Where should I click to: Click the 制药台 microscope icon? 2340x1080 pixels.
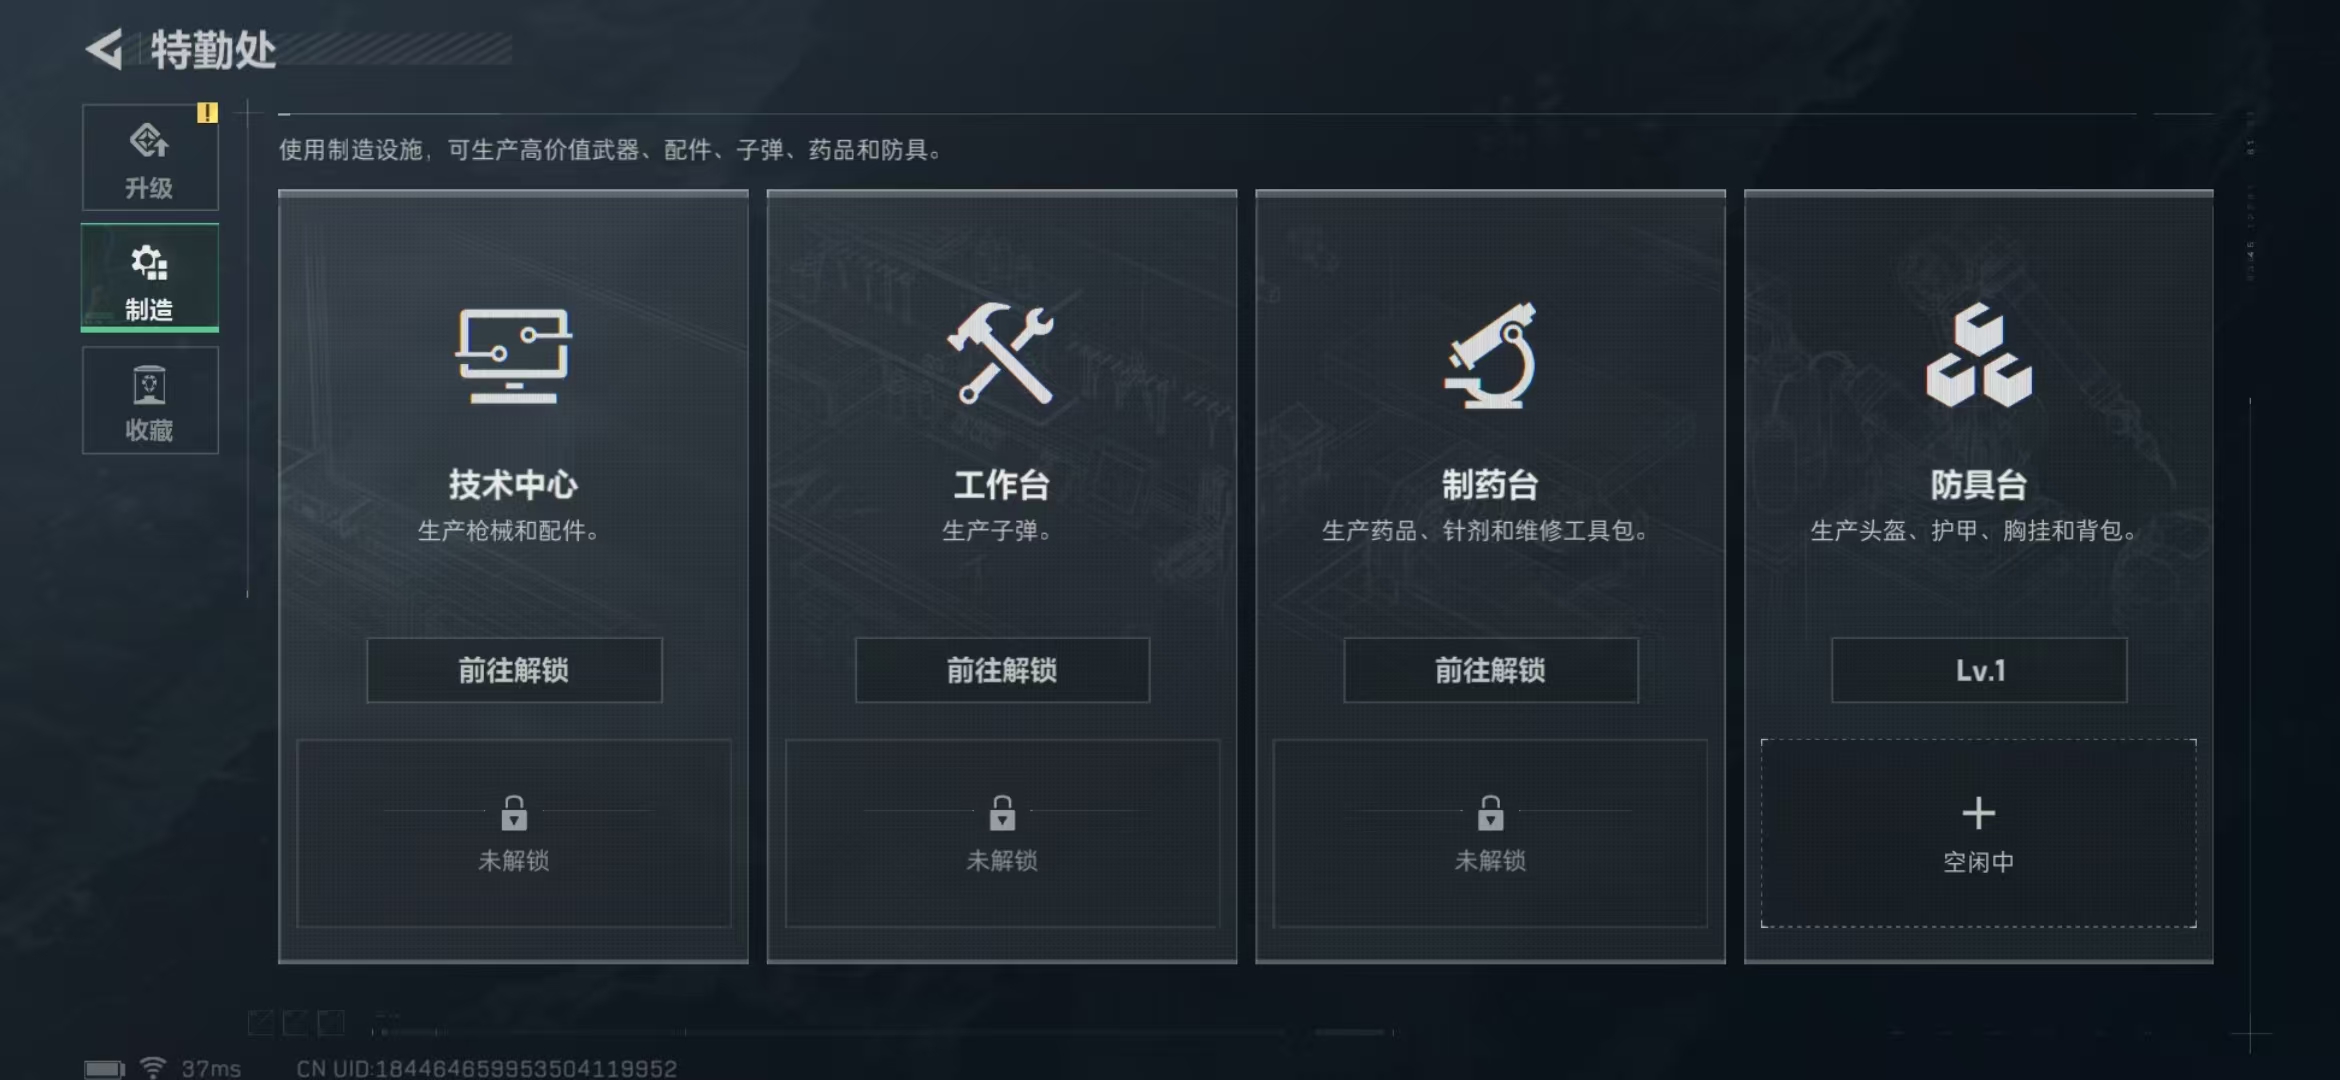1490,355
